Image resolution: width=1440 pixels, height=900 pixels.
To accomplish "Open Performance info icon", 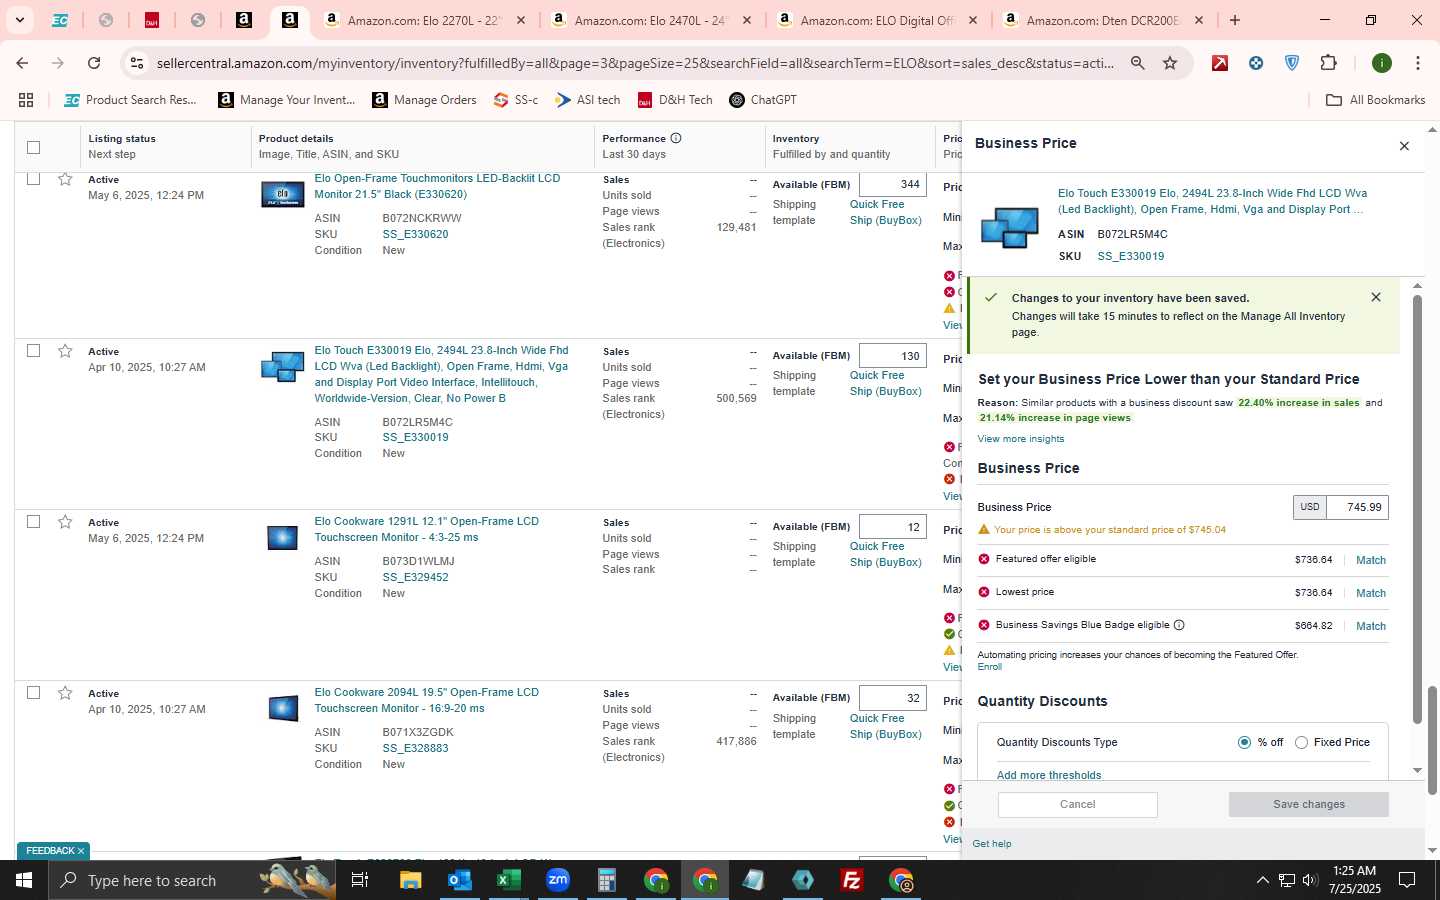I will (x=676, y=138).
